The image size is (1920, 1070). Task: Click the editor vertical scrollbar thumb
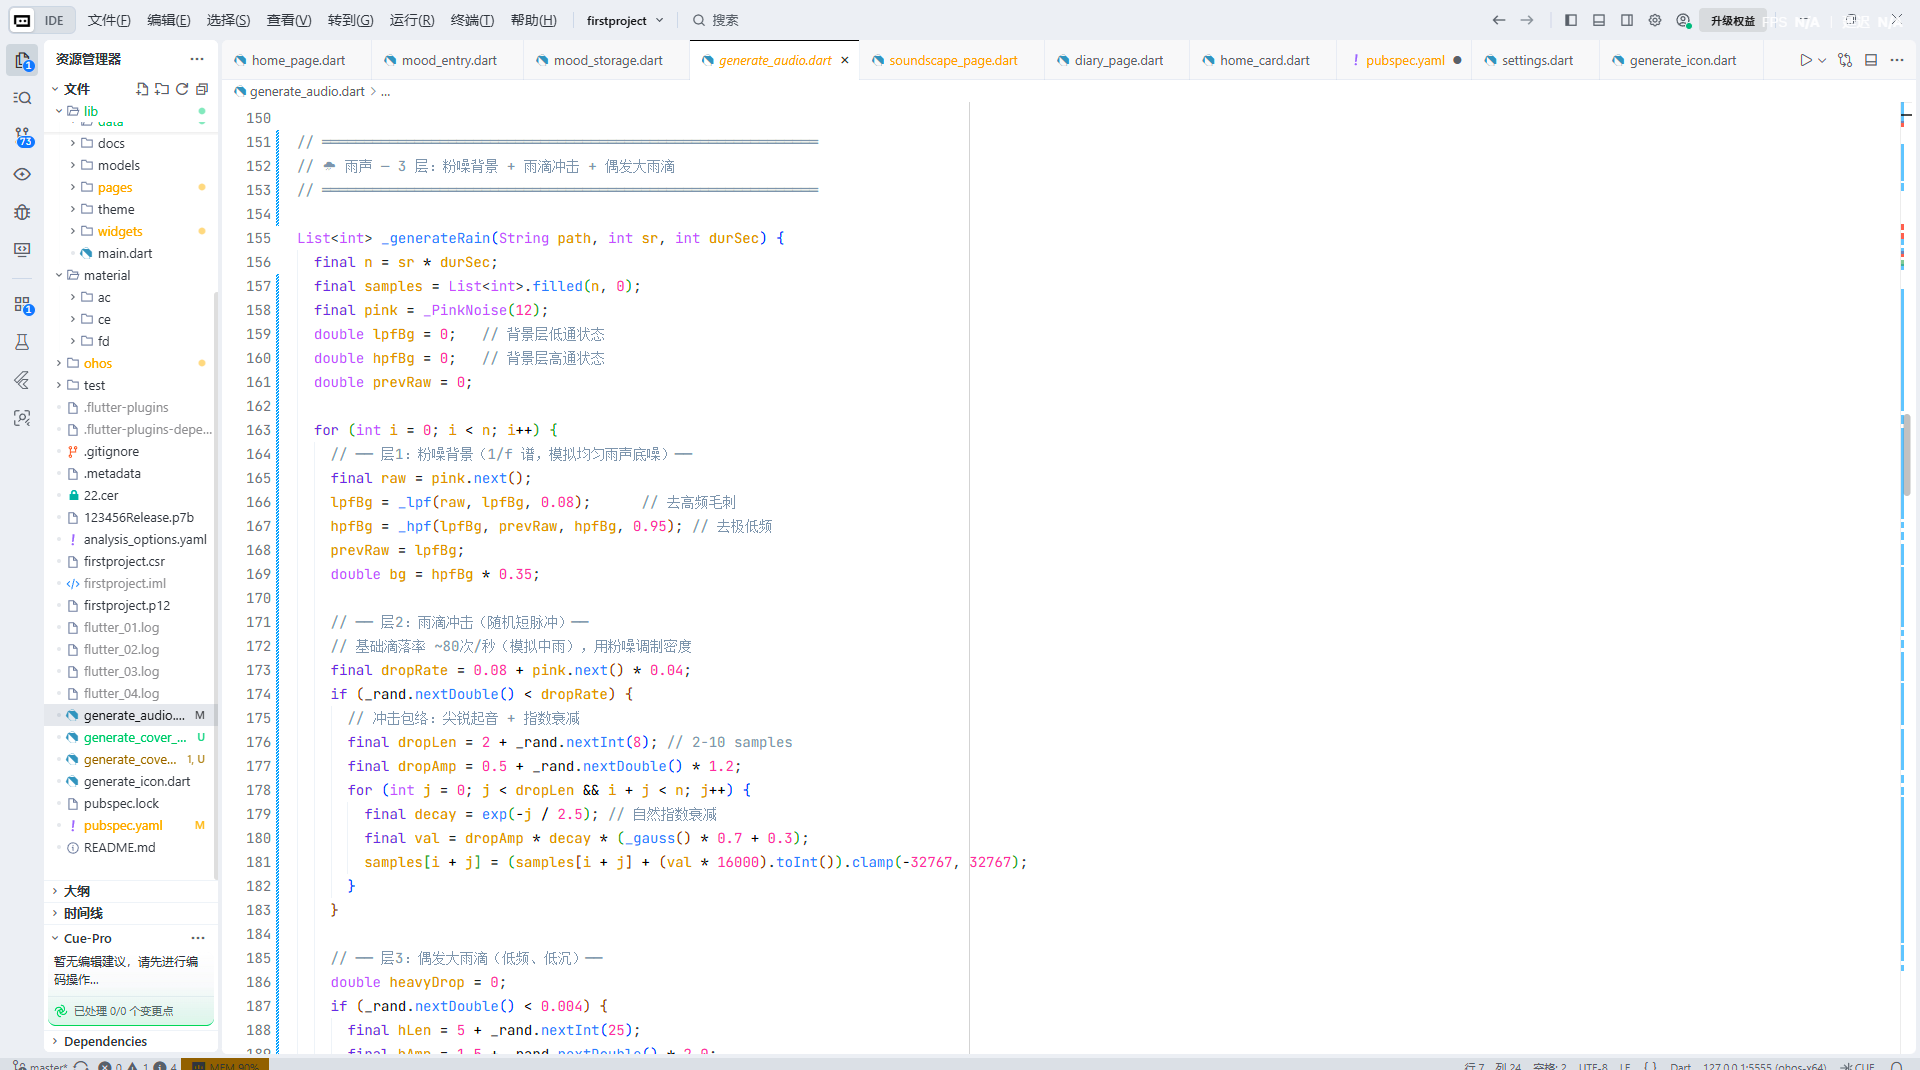tap(1906, 455)
